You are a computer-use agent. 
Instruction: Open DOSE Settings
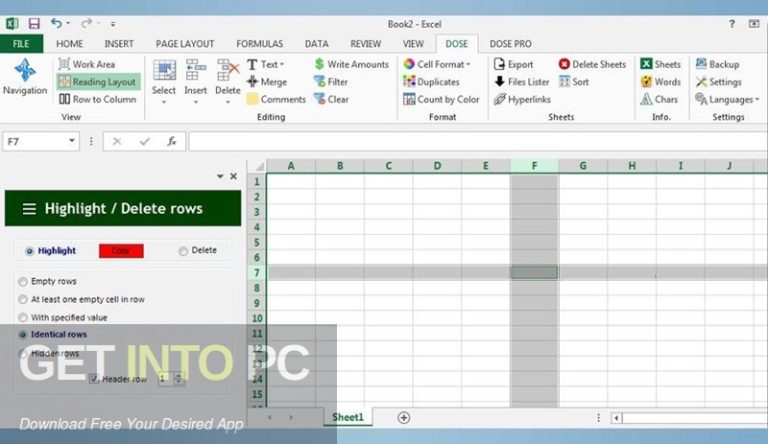pyautogui.click(x=719, y=82)
